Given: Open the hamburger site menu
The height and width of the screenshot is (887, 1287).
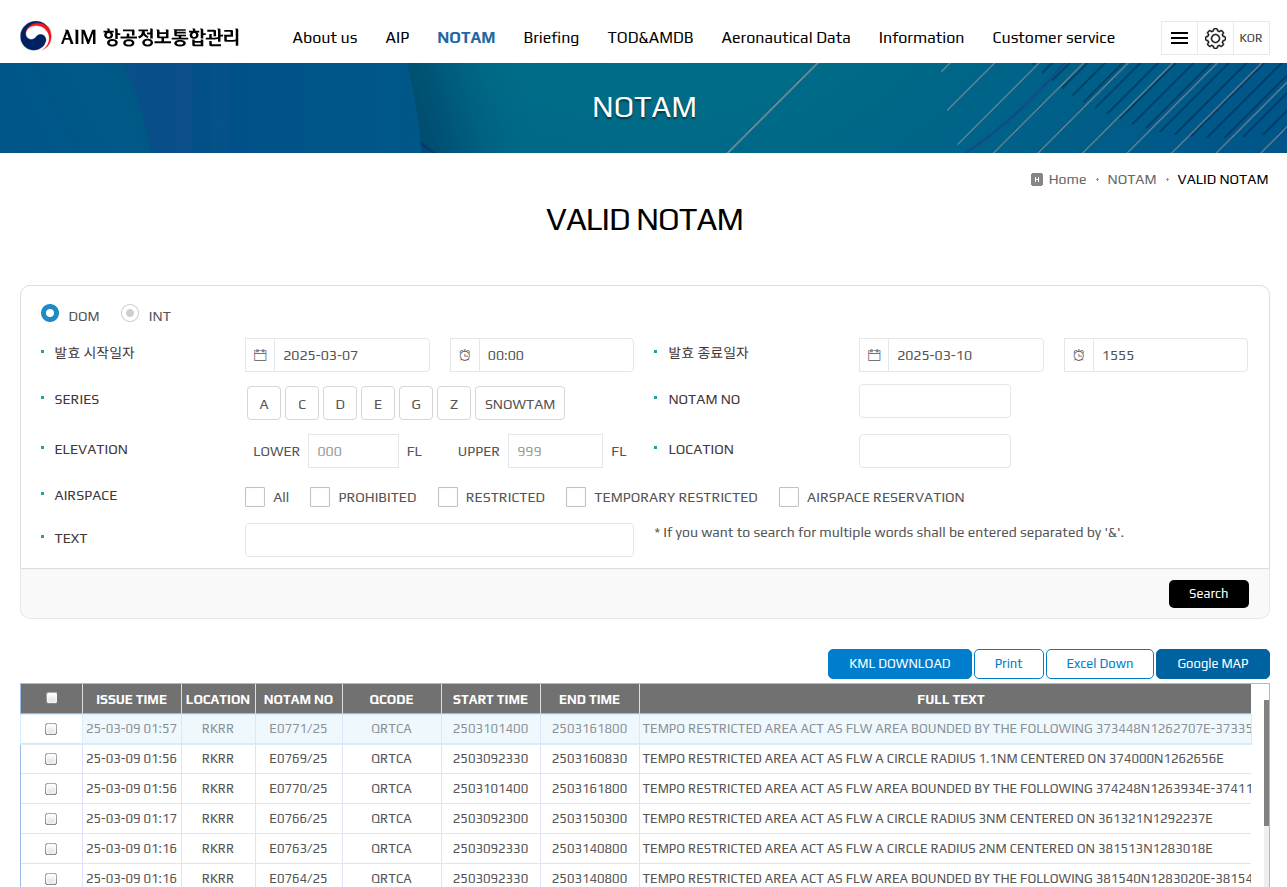Looking at the screenshot, I should tap(1179, 38).
